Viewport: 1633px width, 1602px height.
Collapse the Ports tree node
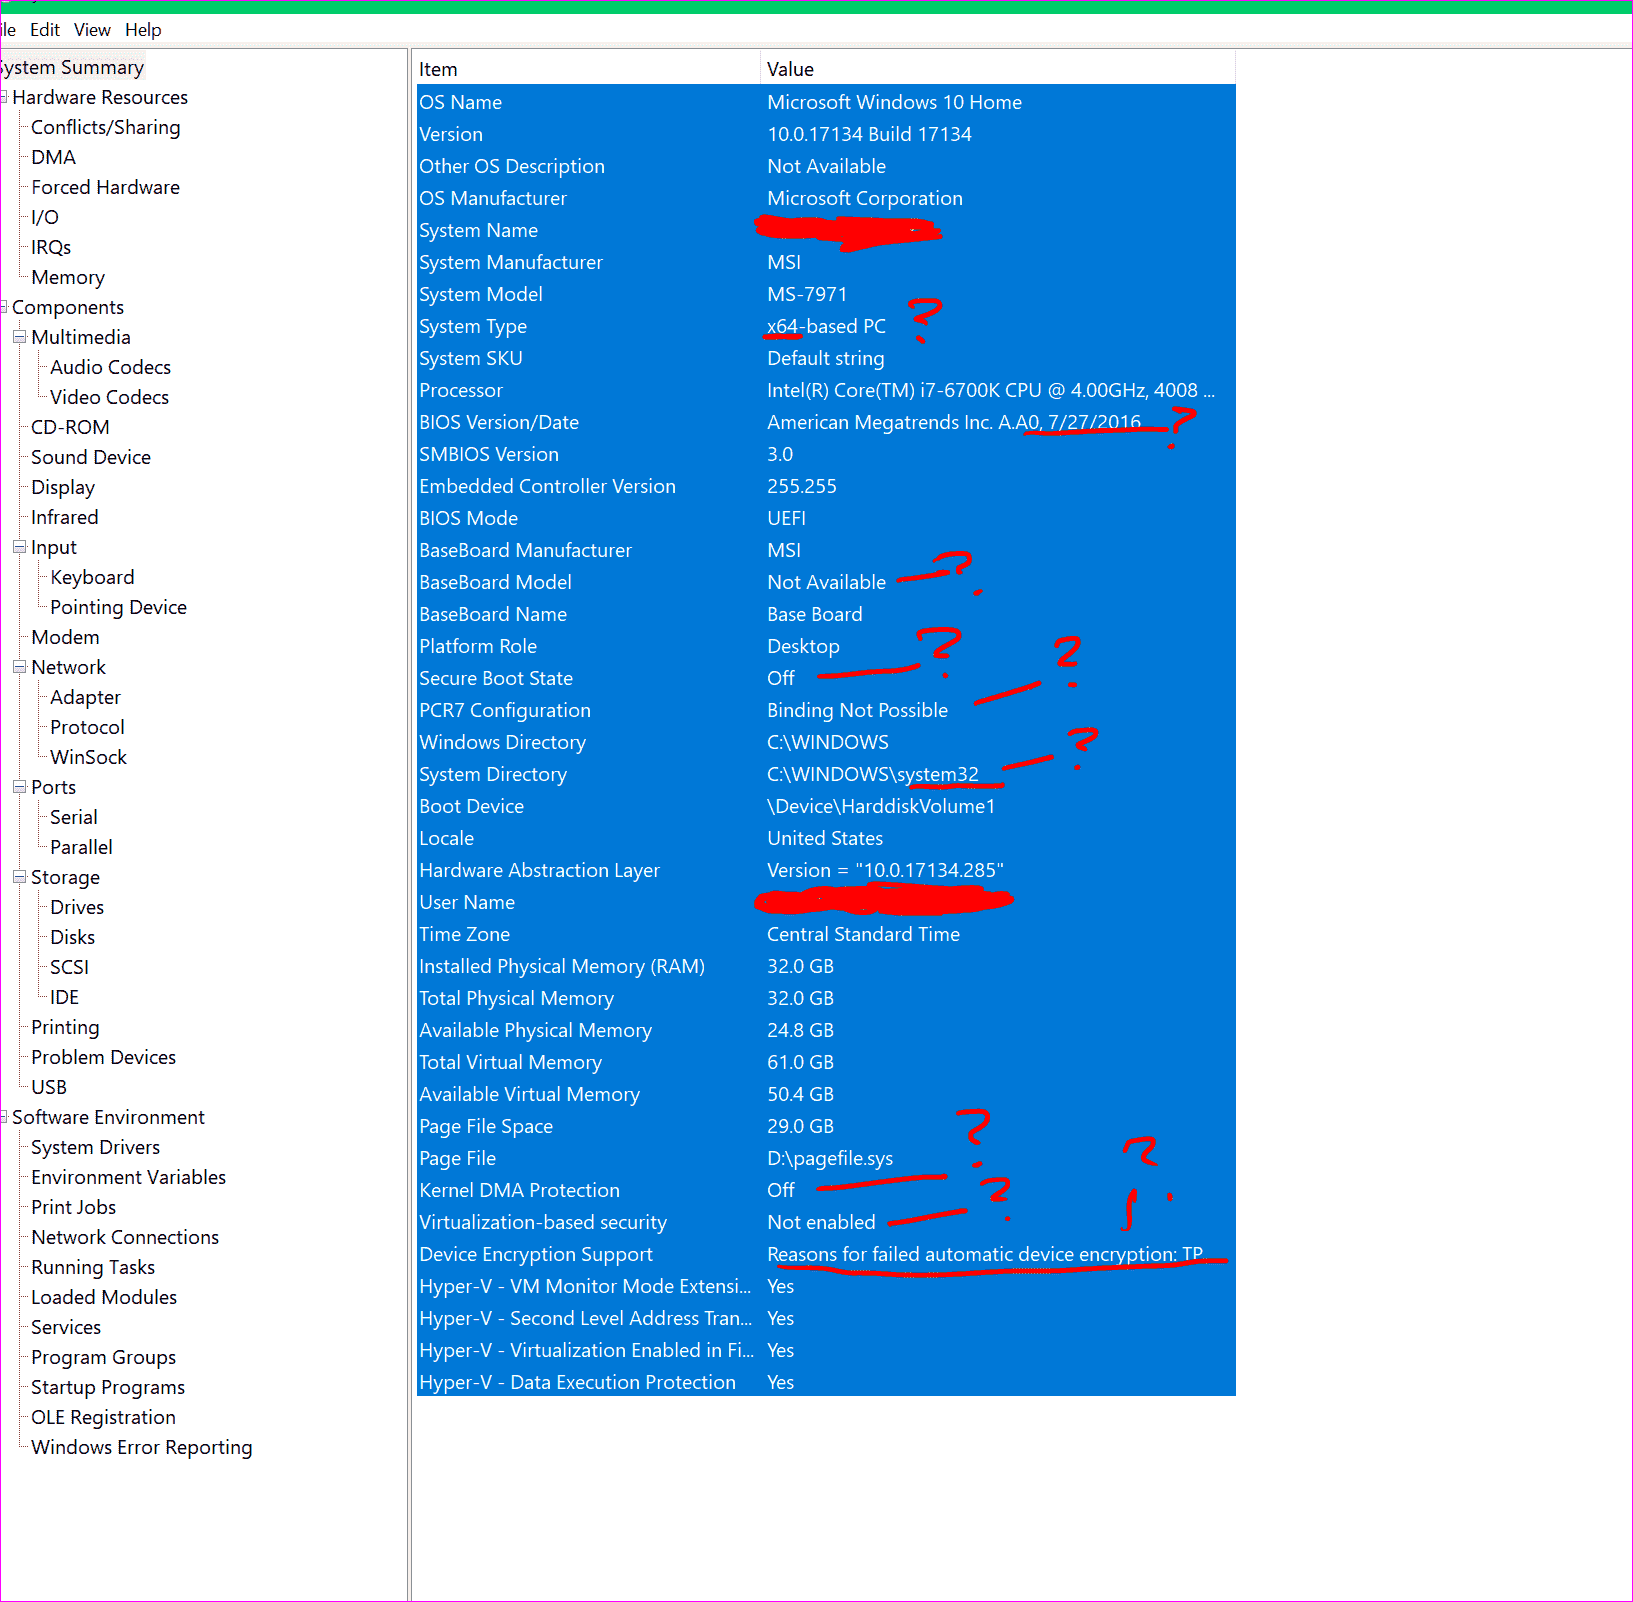(19, 787)
